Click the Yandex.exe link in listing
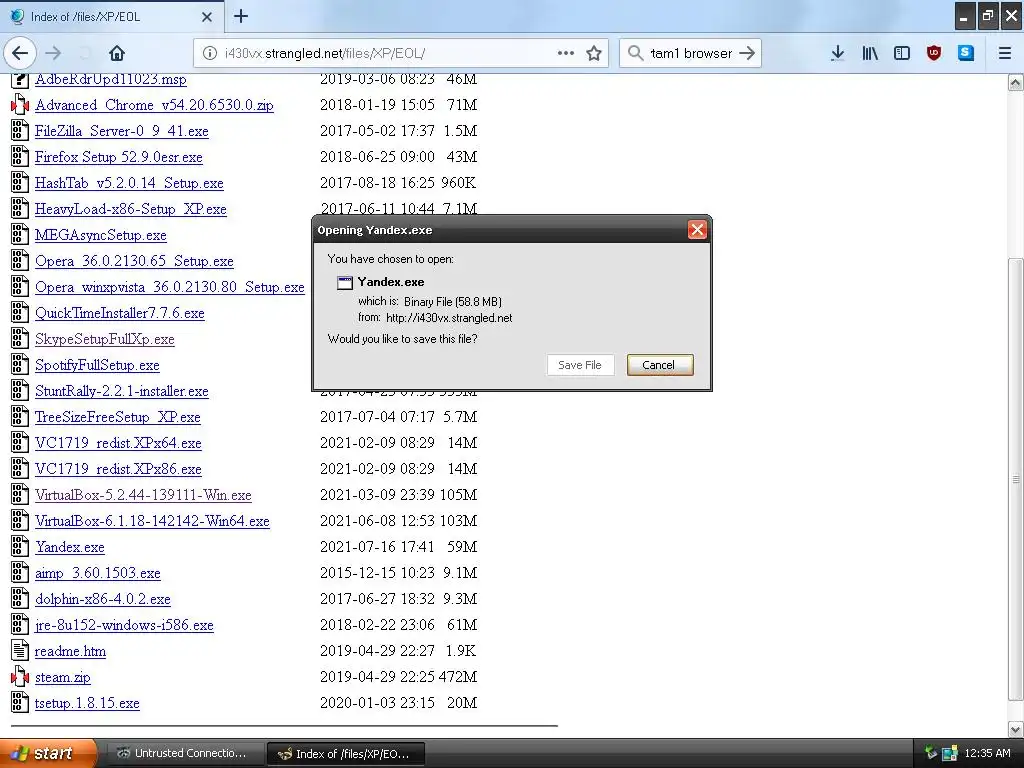 70,547
